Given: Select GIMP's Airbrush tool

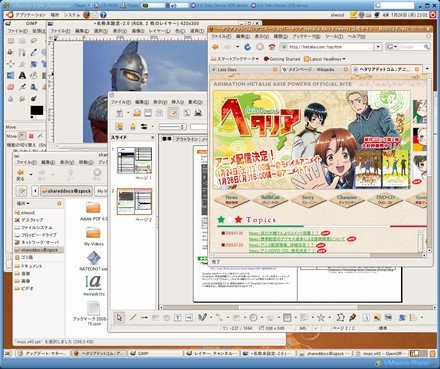Looking at the screenshot, I should click(22, 87).
